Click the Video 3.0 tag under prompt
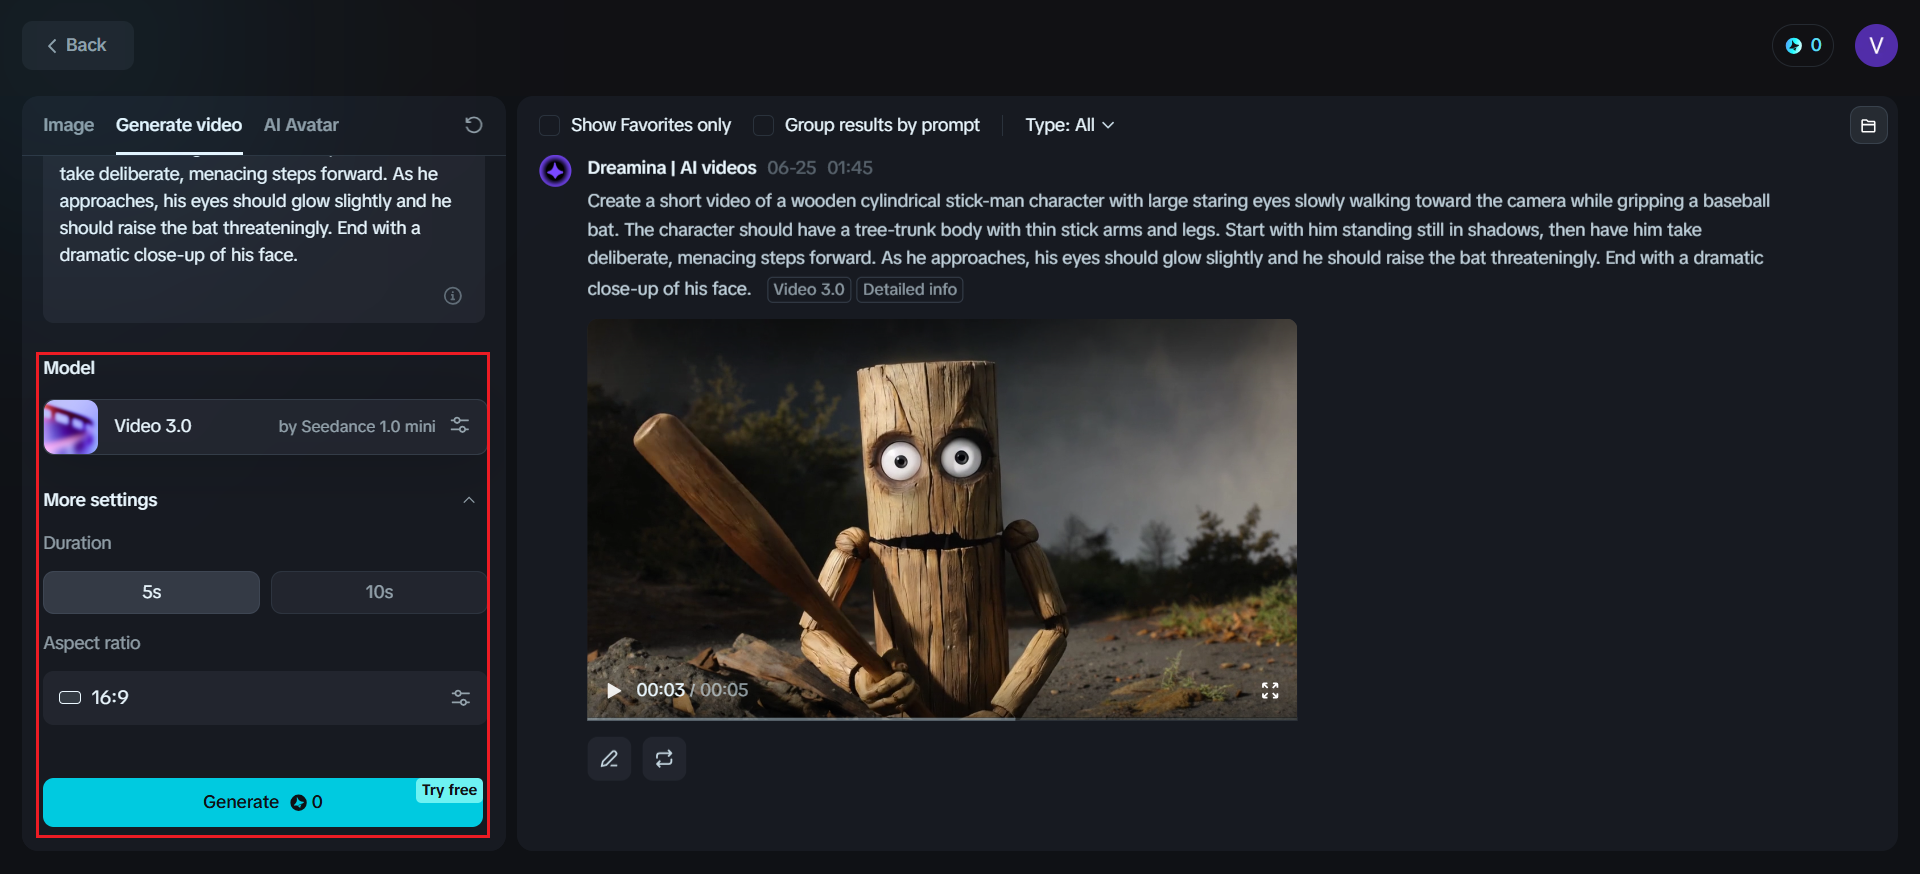1920x874 pixels. [x=809, y=290]
